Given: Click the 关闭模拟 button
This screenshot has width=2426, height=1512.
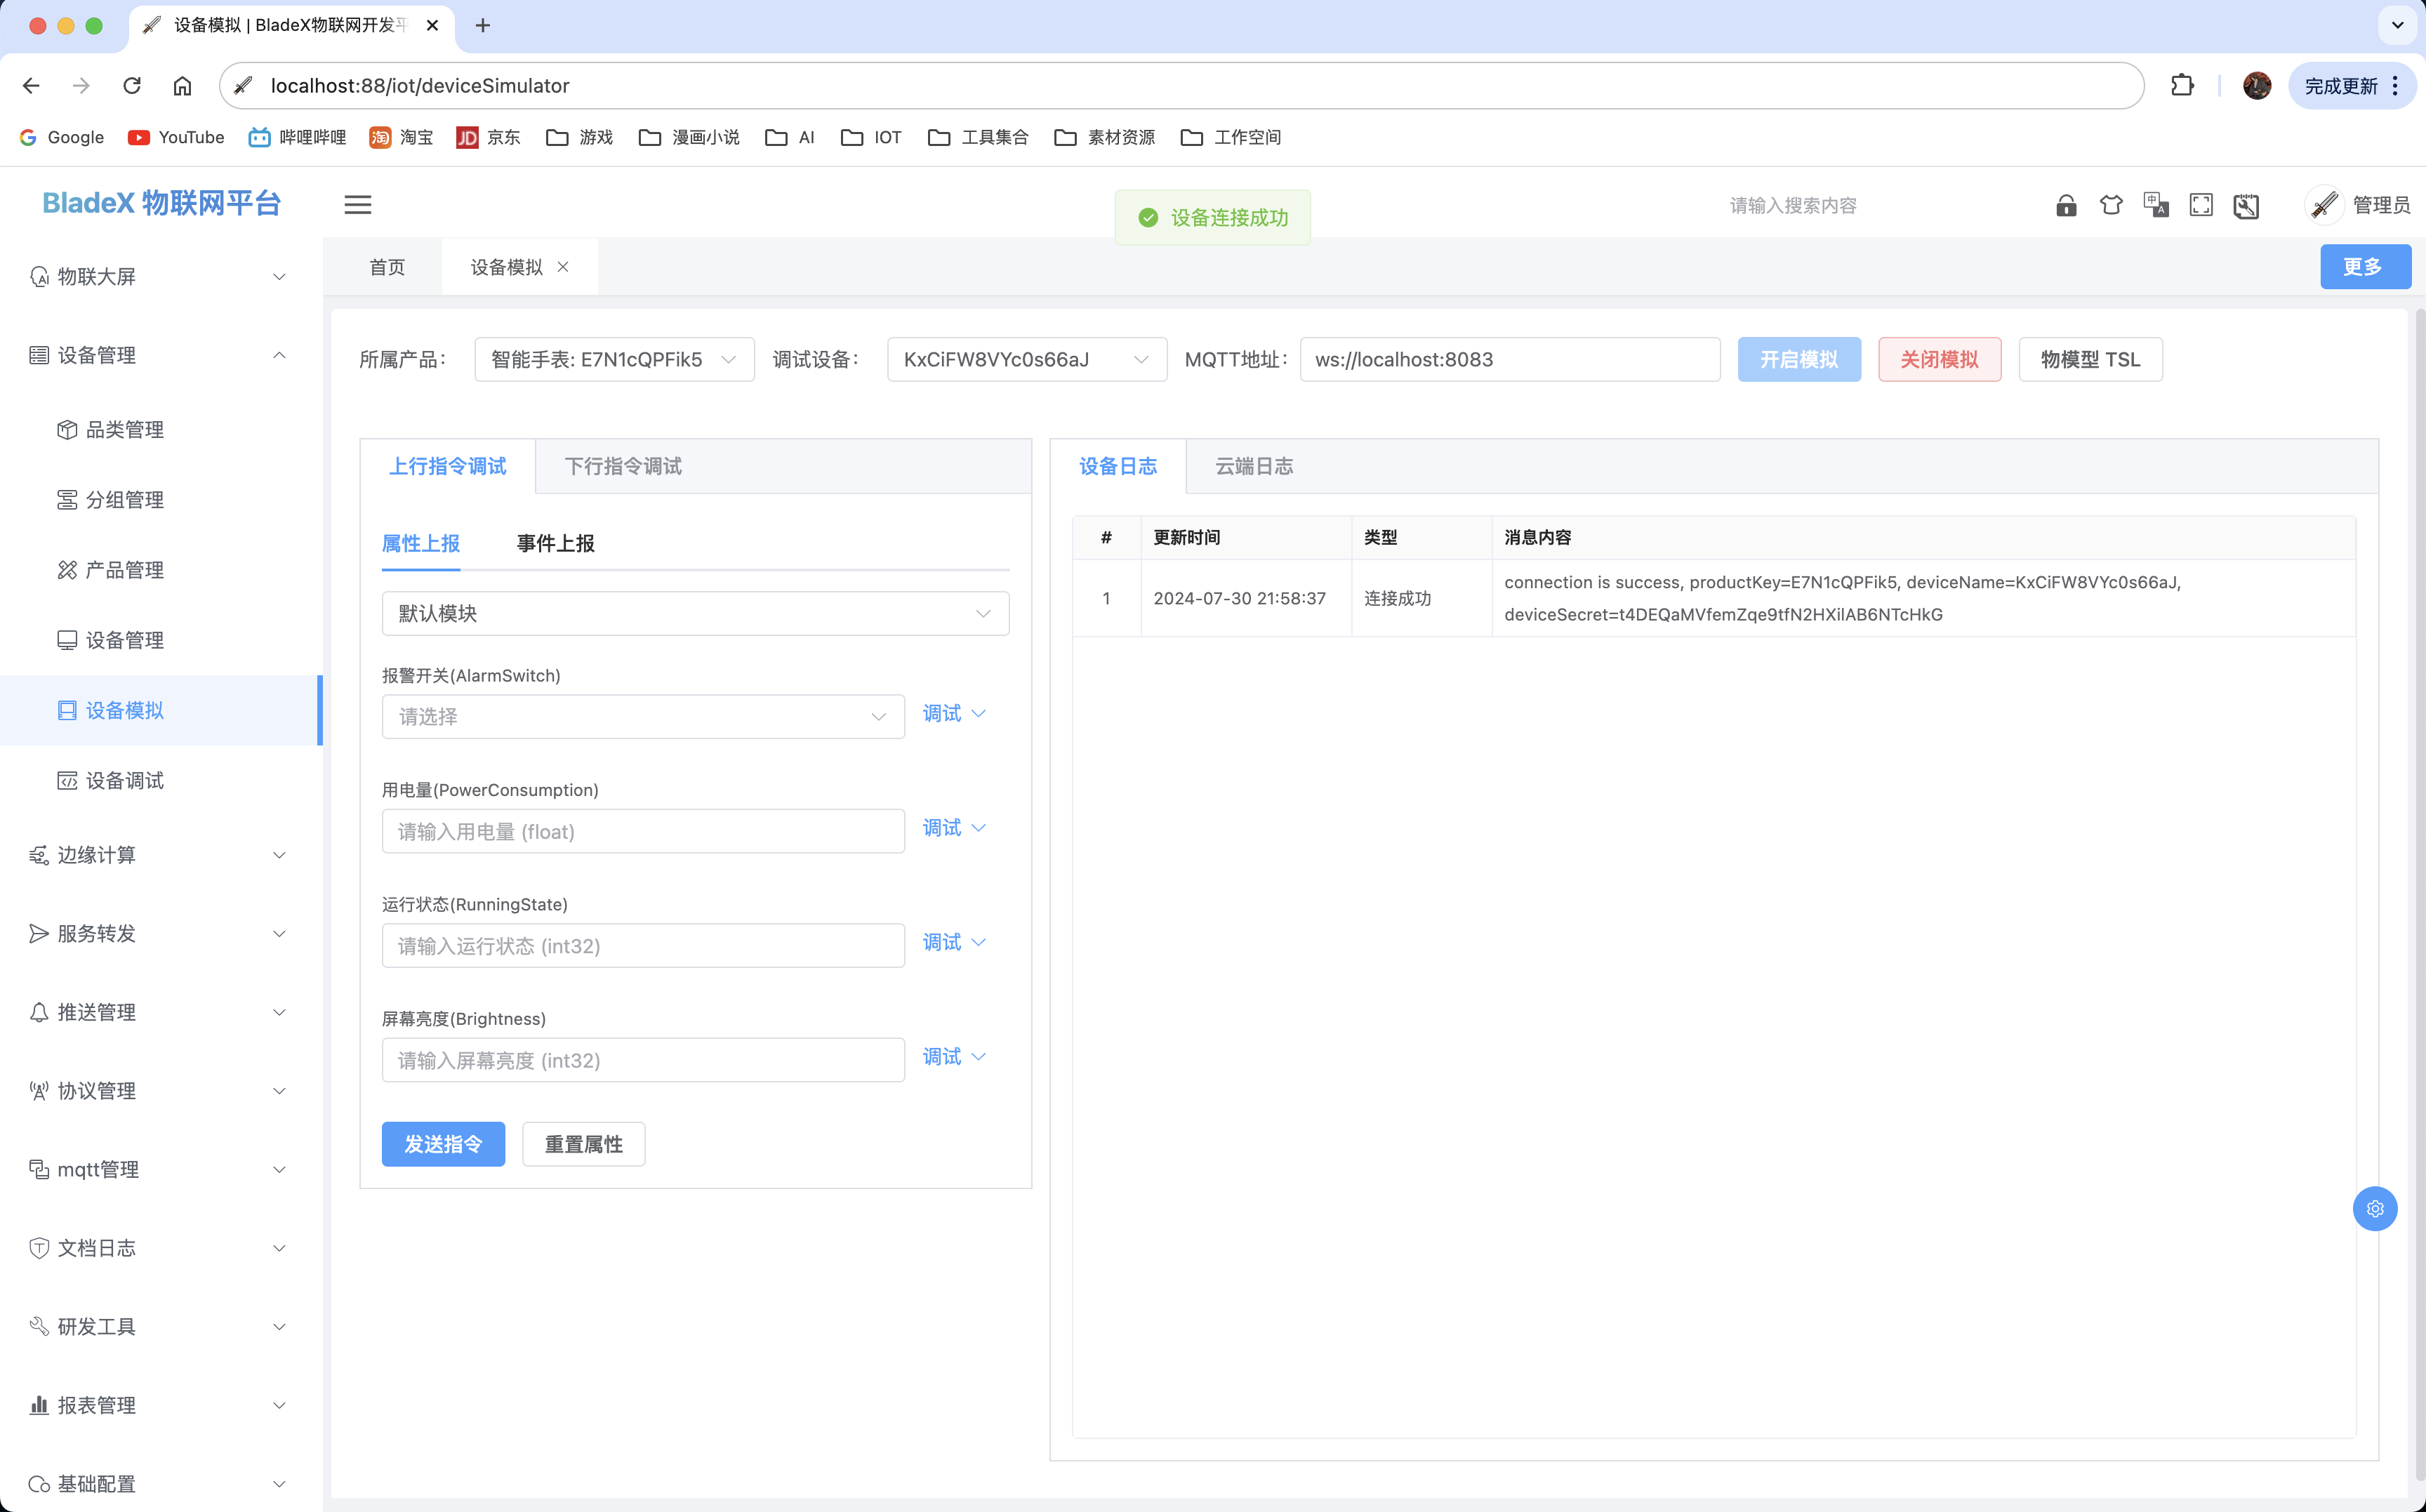Looking at the screenshot, I should 1939,360.
